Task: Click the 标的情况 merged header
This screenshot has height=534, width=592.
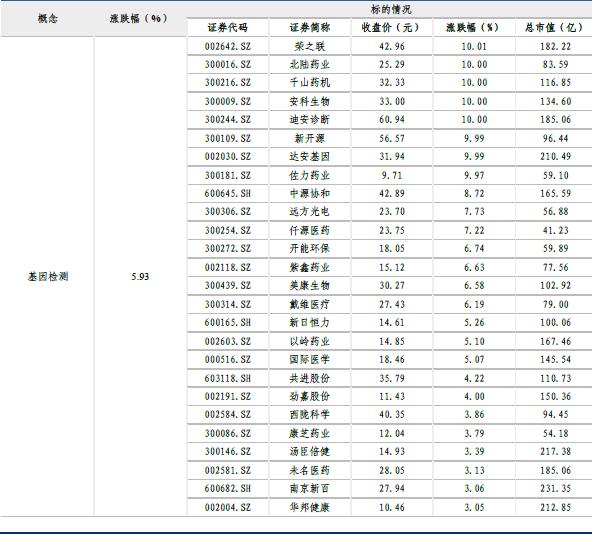Action: click(x=391, y=9)
